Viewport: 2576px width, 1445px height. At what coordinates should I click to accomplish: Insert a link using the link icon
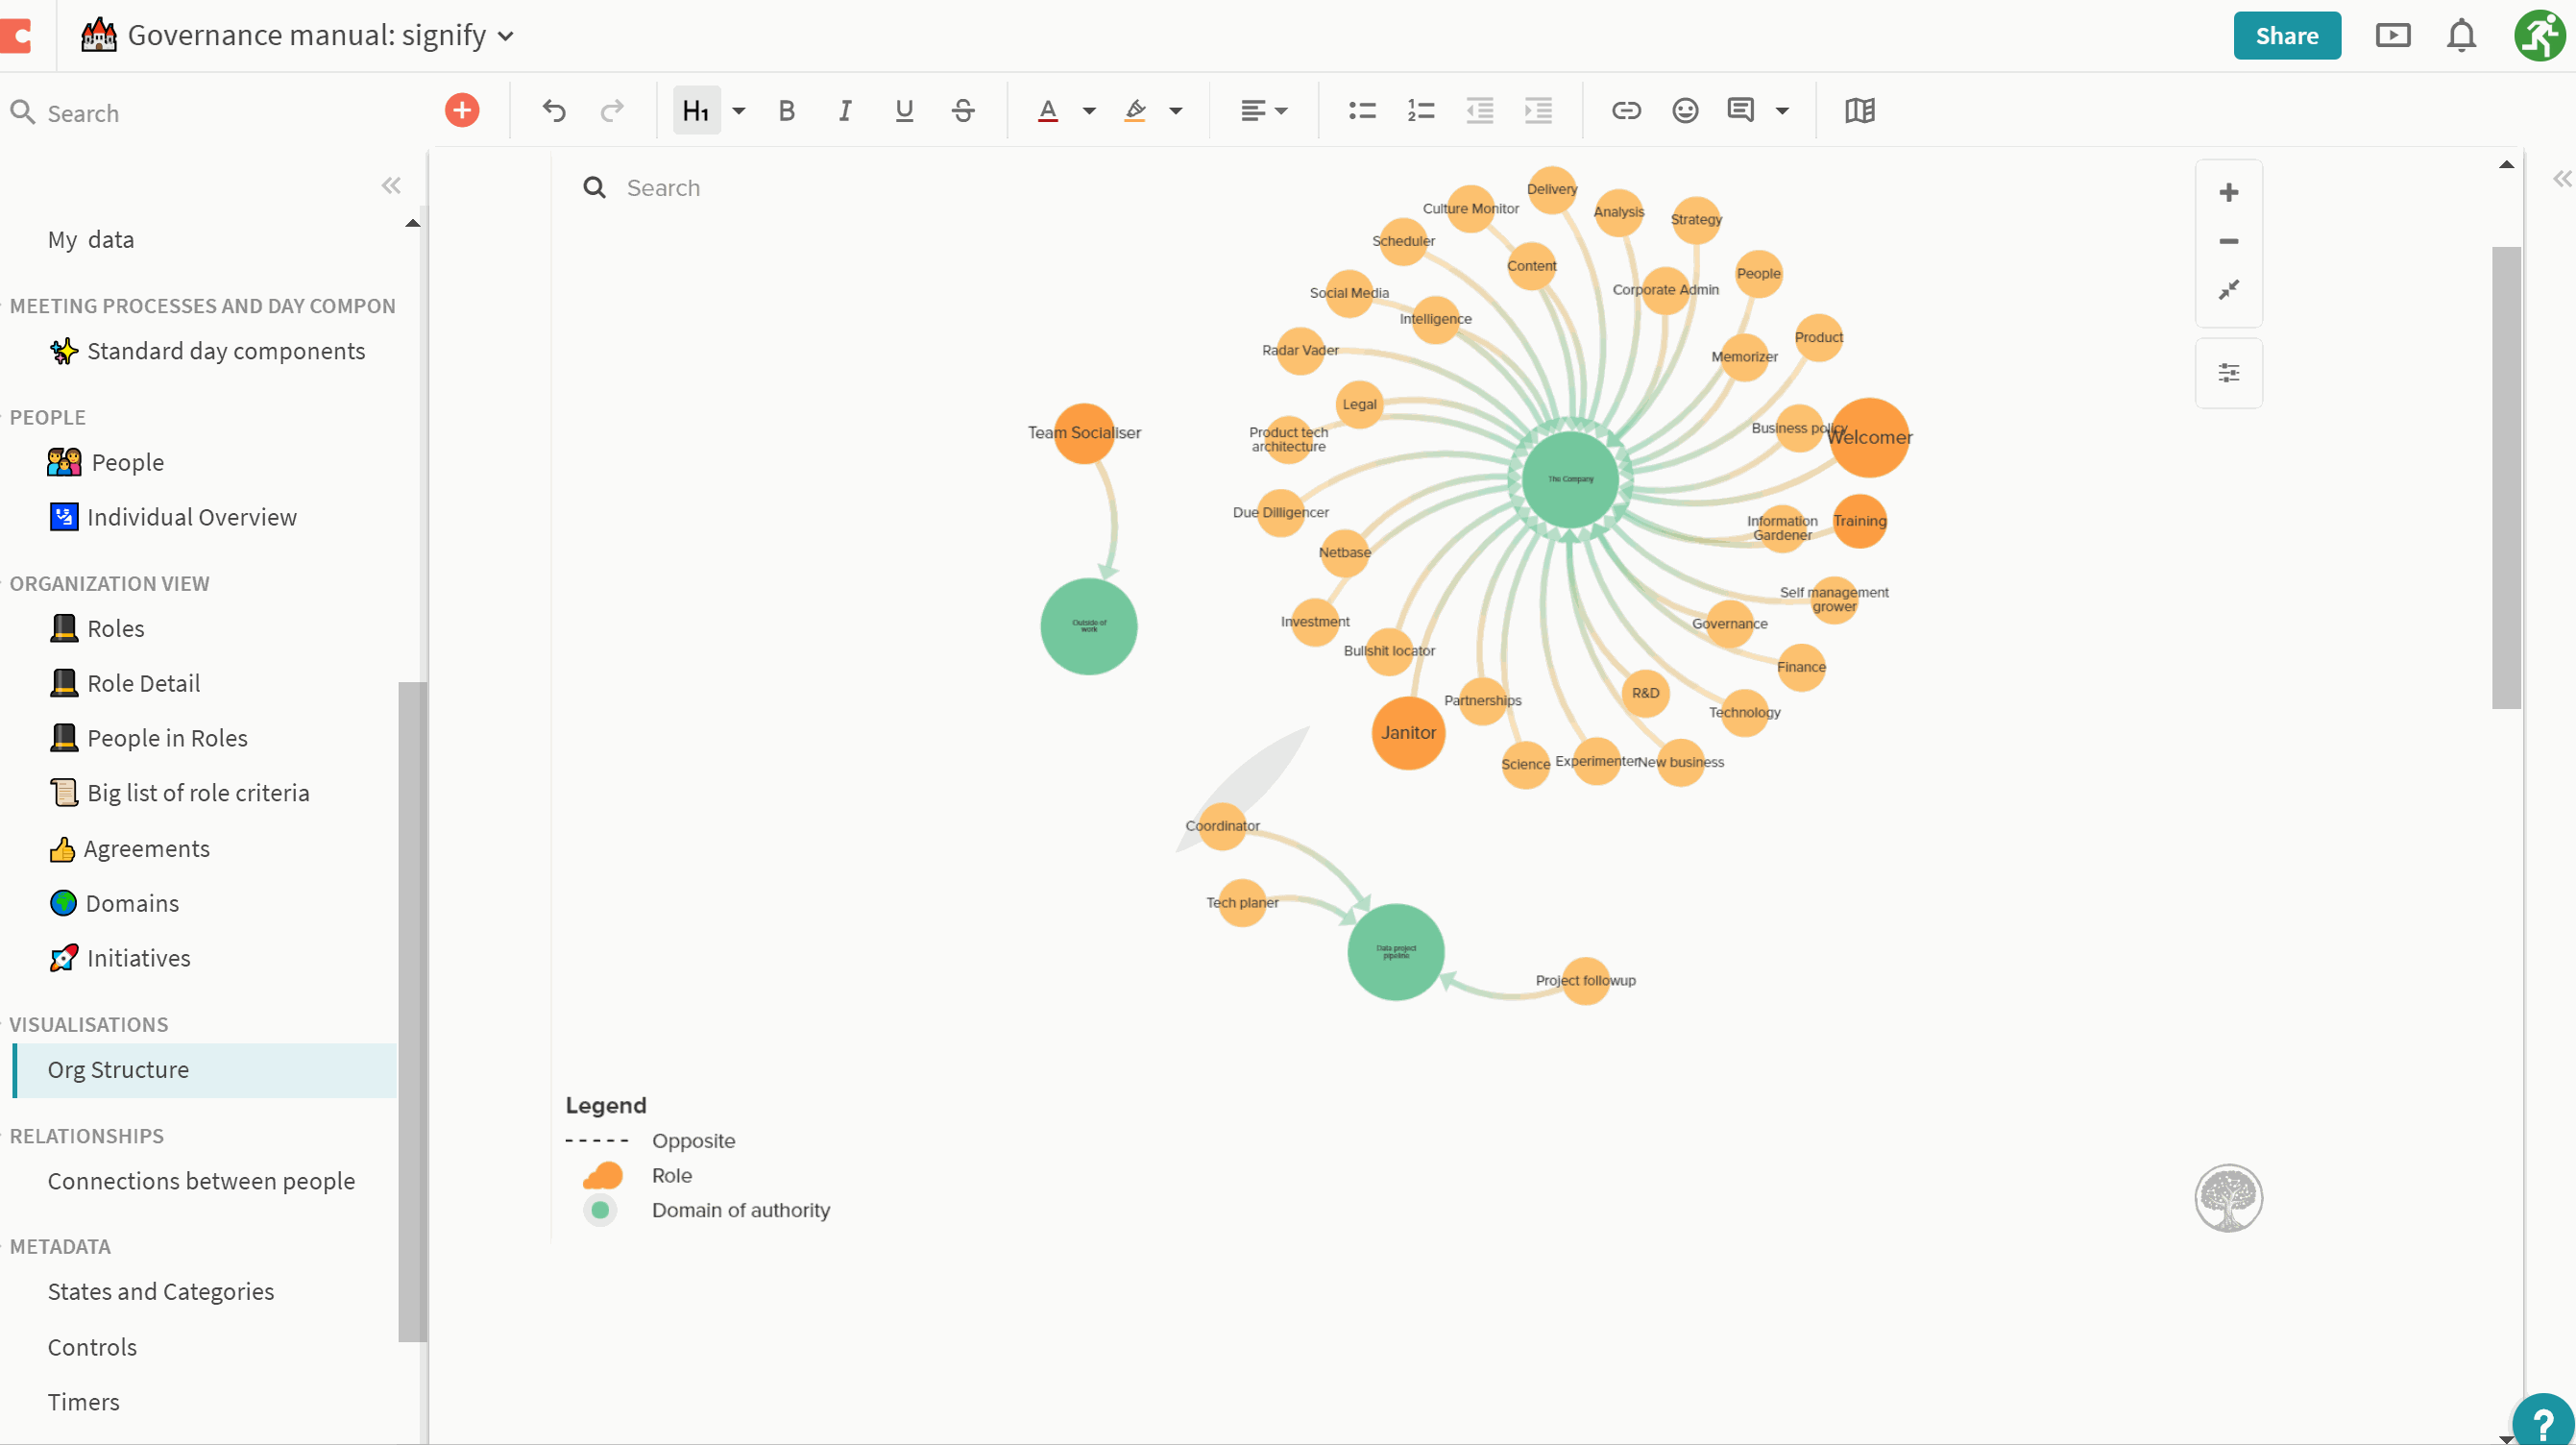pos(1626,110)
